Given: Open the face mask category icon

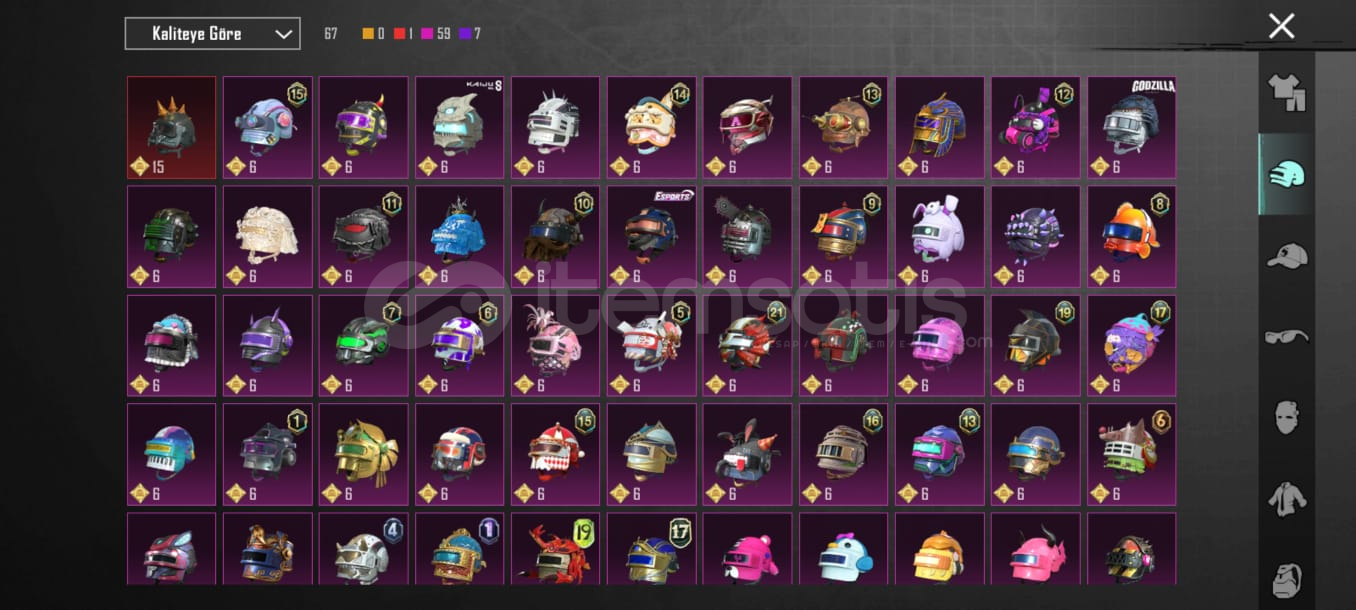Looking at the screenshot, I should click(x=1286, y=417).
